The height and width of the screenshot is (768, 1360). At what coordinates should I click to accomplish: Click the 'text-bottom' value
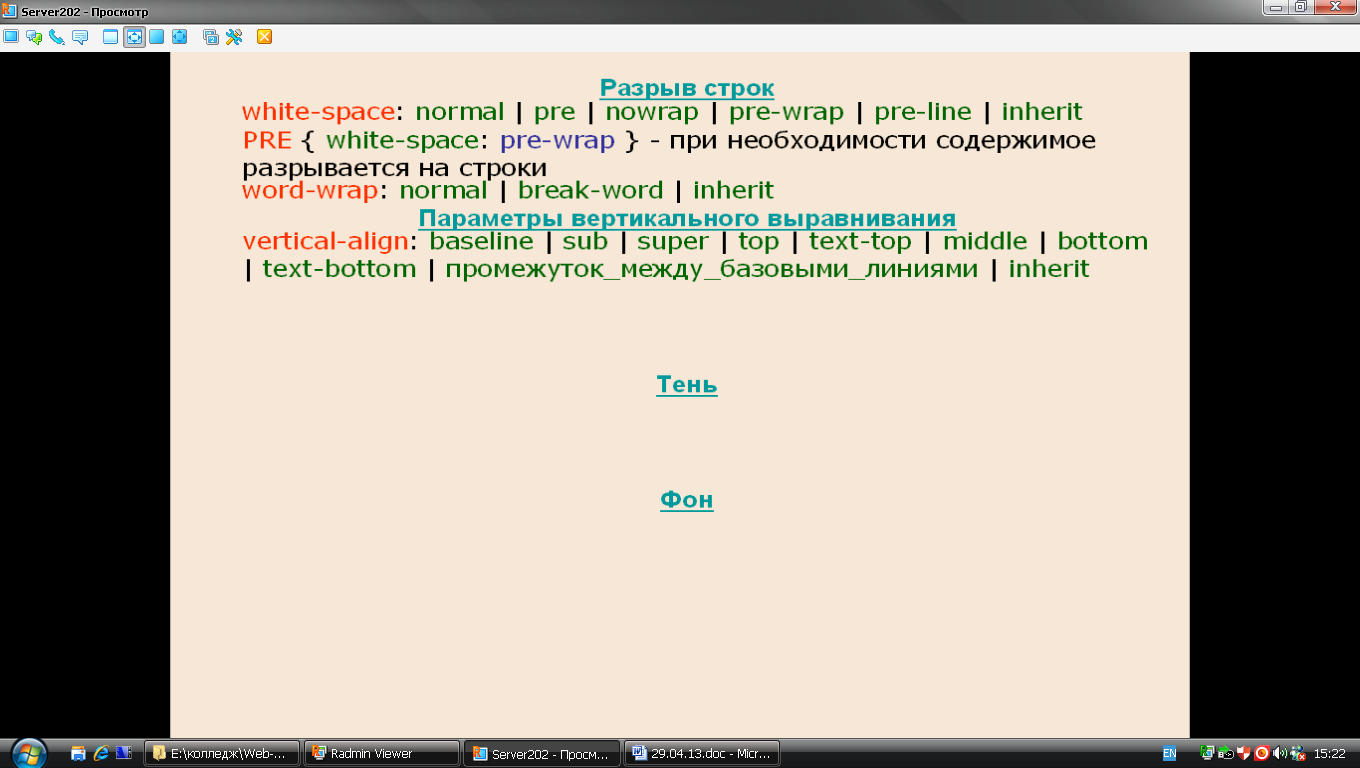click(339, 268)
